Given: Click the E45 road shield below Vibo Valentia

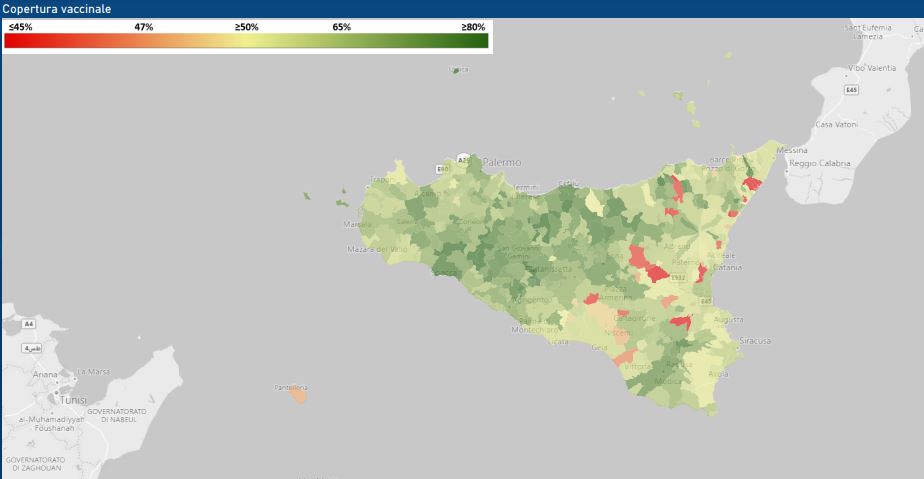Looking at the screenshot, I should [851, 90].
